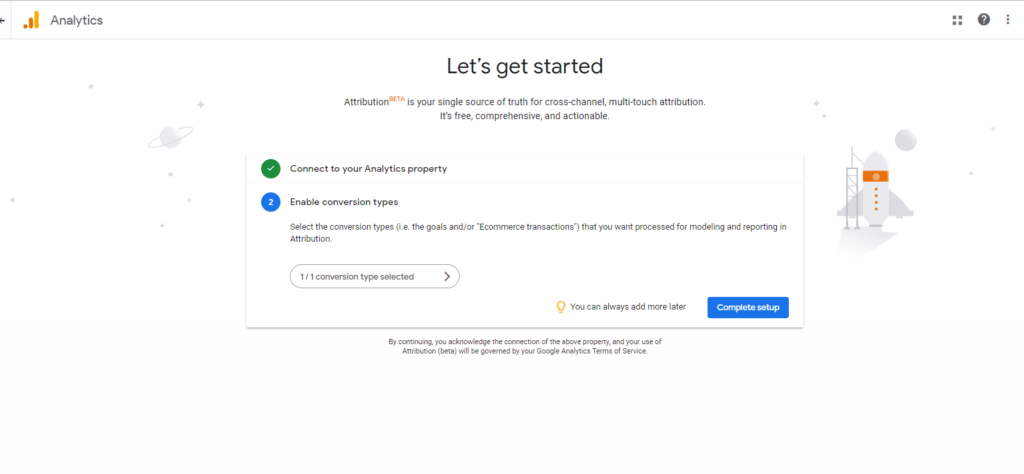Viewport: 1024px width, 474px height.
Task: Open the Google apps grid icon
Action: (957, 20)
